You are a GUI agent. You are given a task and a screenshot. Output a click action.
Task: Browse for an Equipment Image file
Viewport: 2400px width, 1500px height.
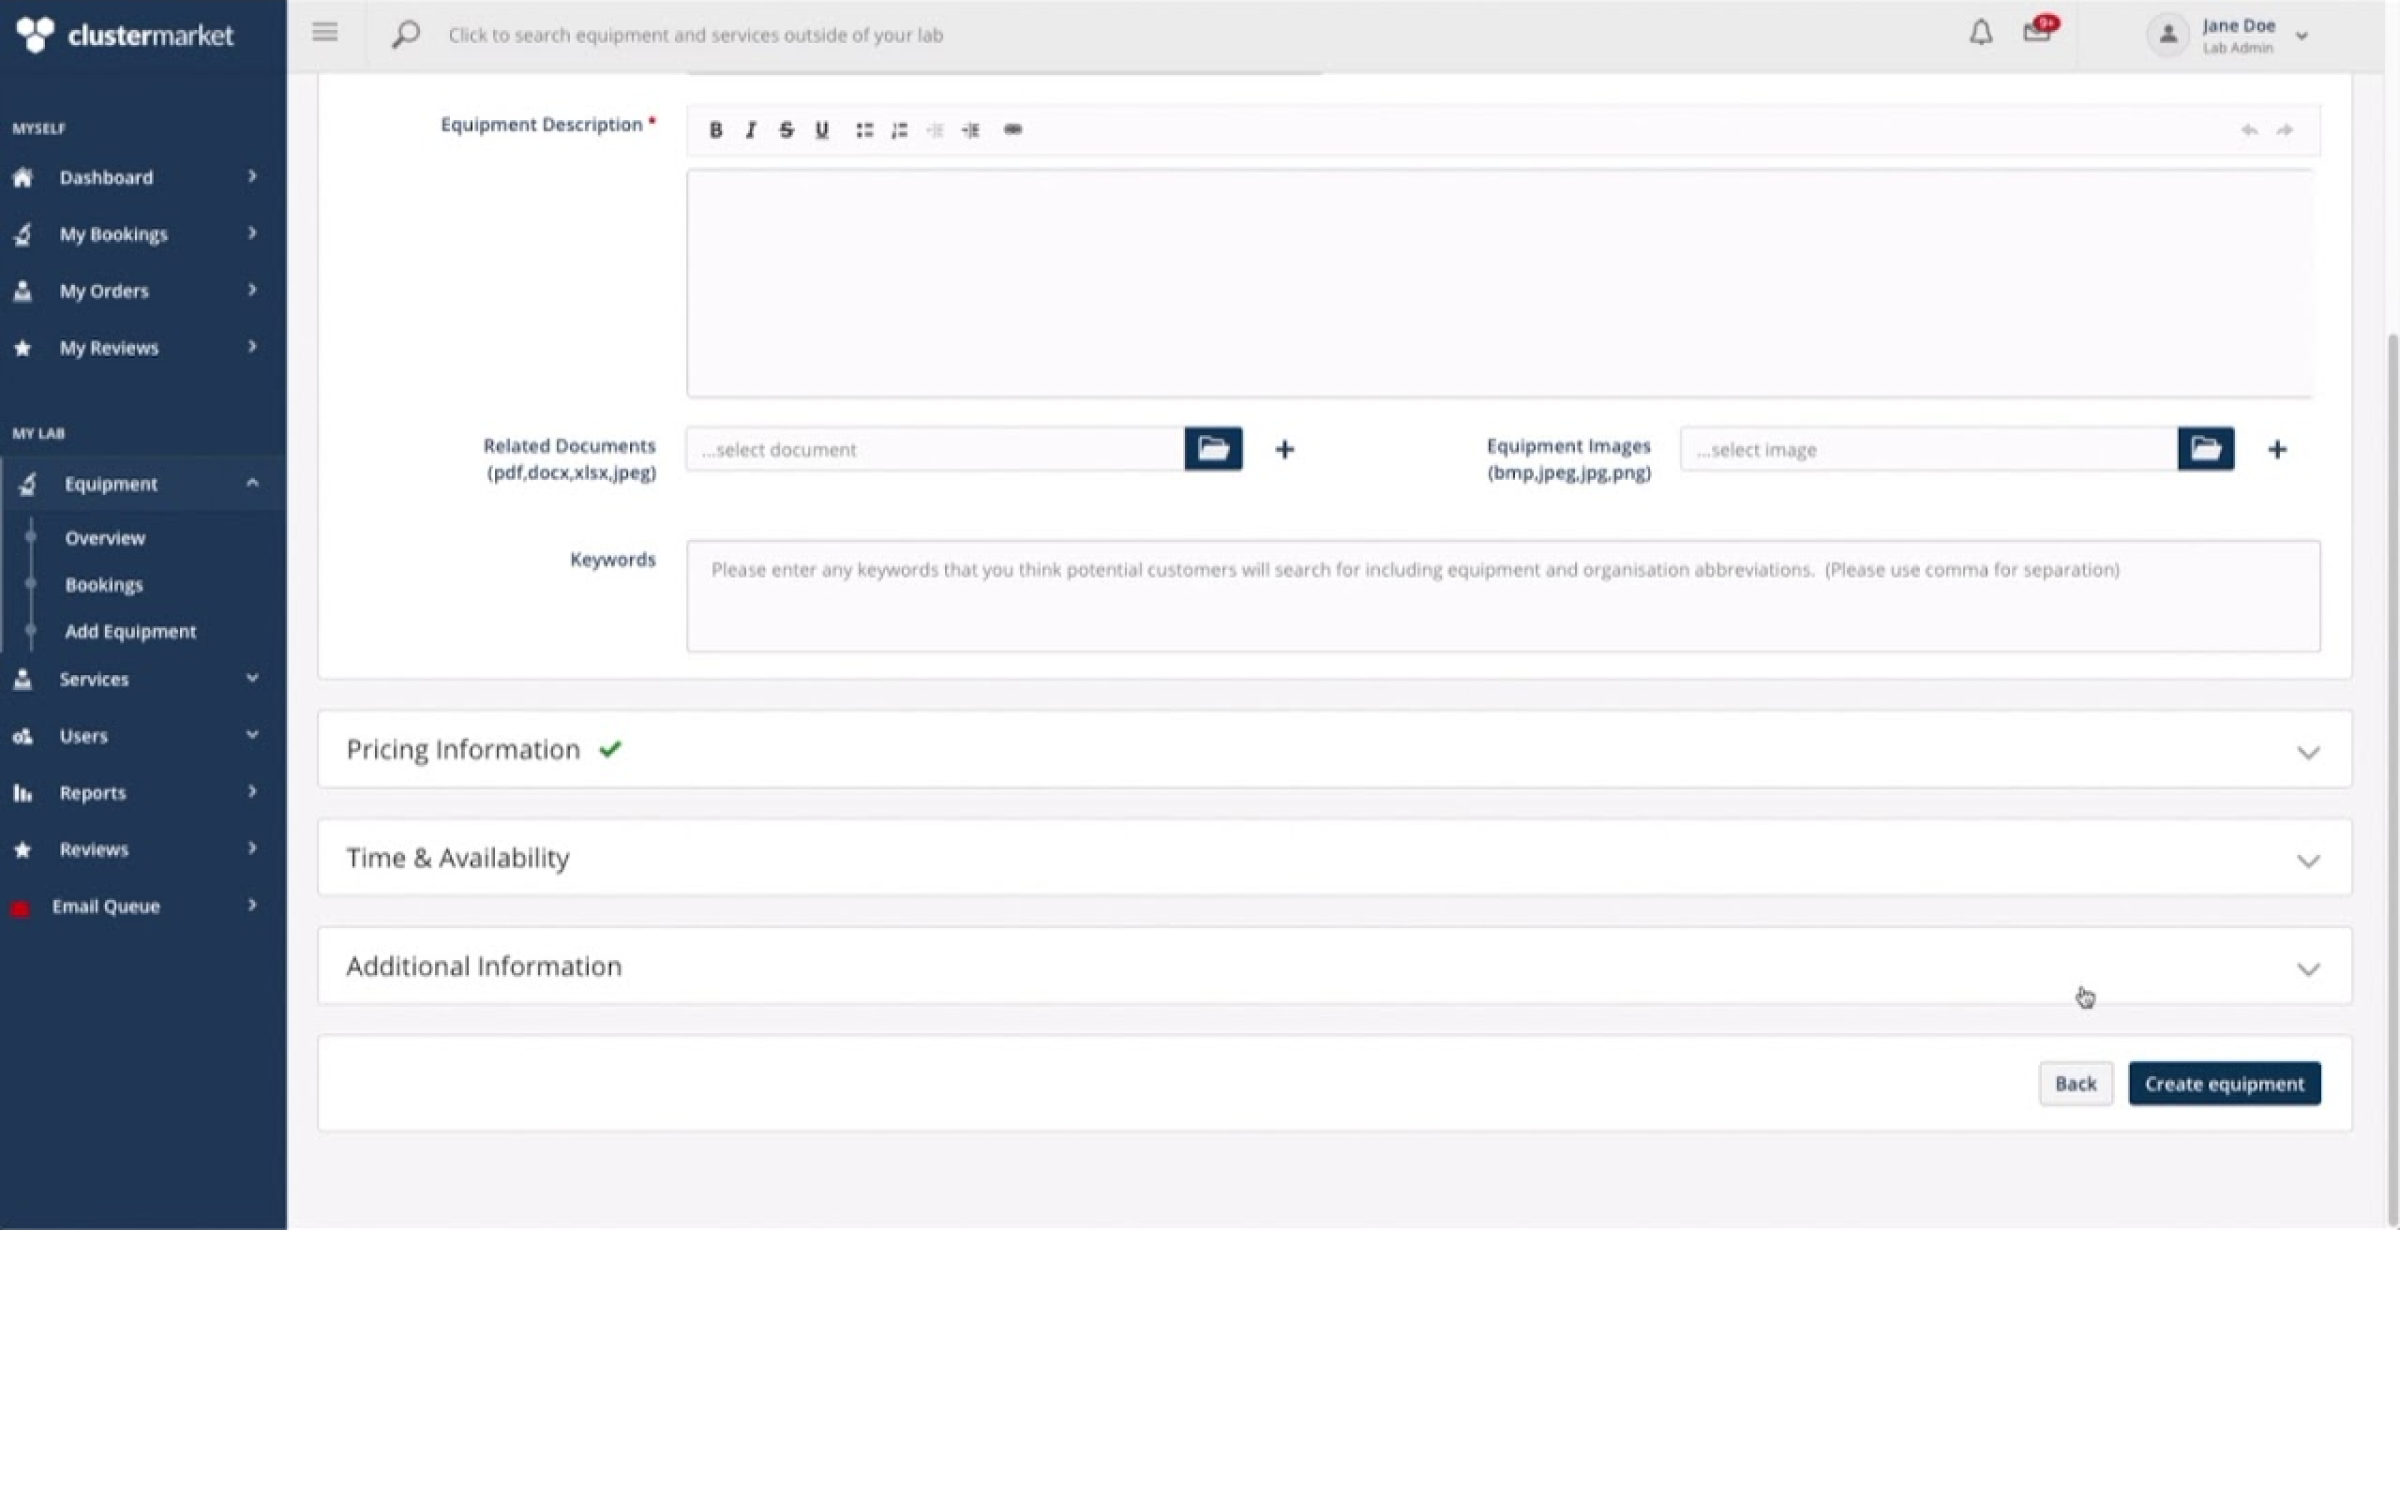2206,449
